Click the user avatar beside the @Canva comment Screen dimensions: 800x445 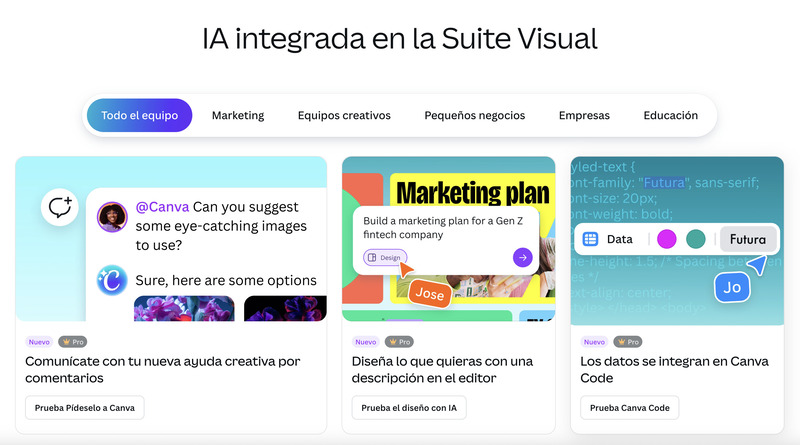(x=112, y=217)
